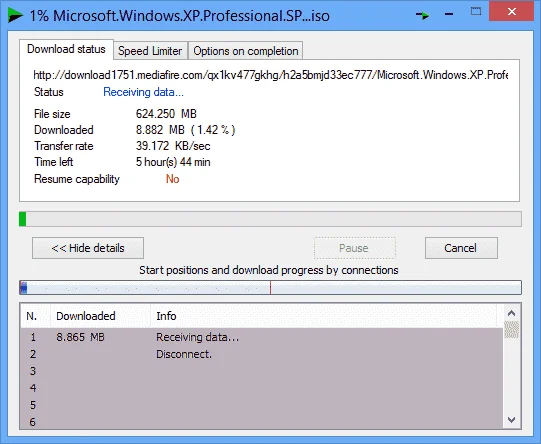The height and width of the screenshot is (444, 541).
Task: Click scroll up arrow in connections list
Action: (x=511, y=313)
